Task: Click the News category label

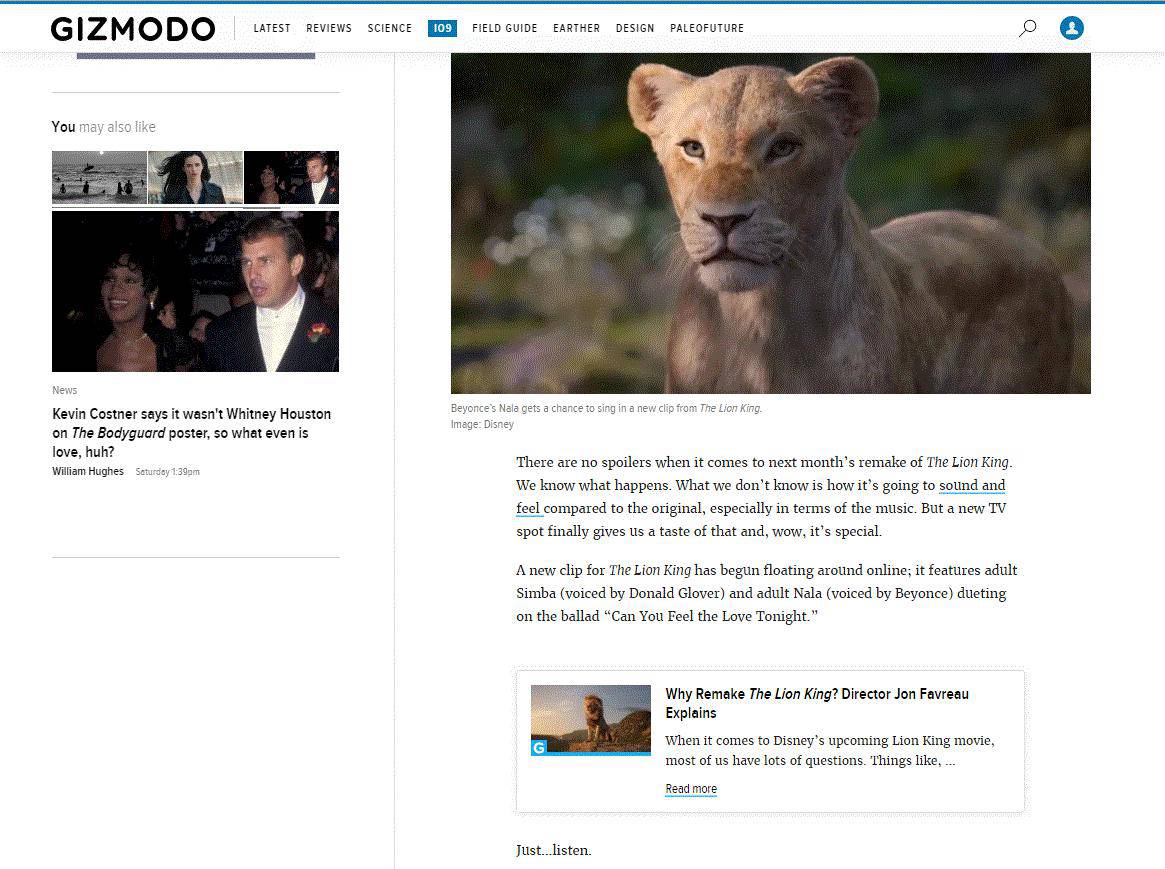Action: [65, 390]
